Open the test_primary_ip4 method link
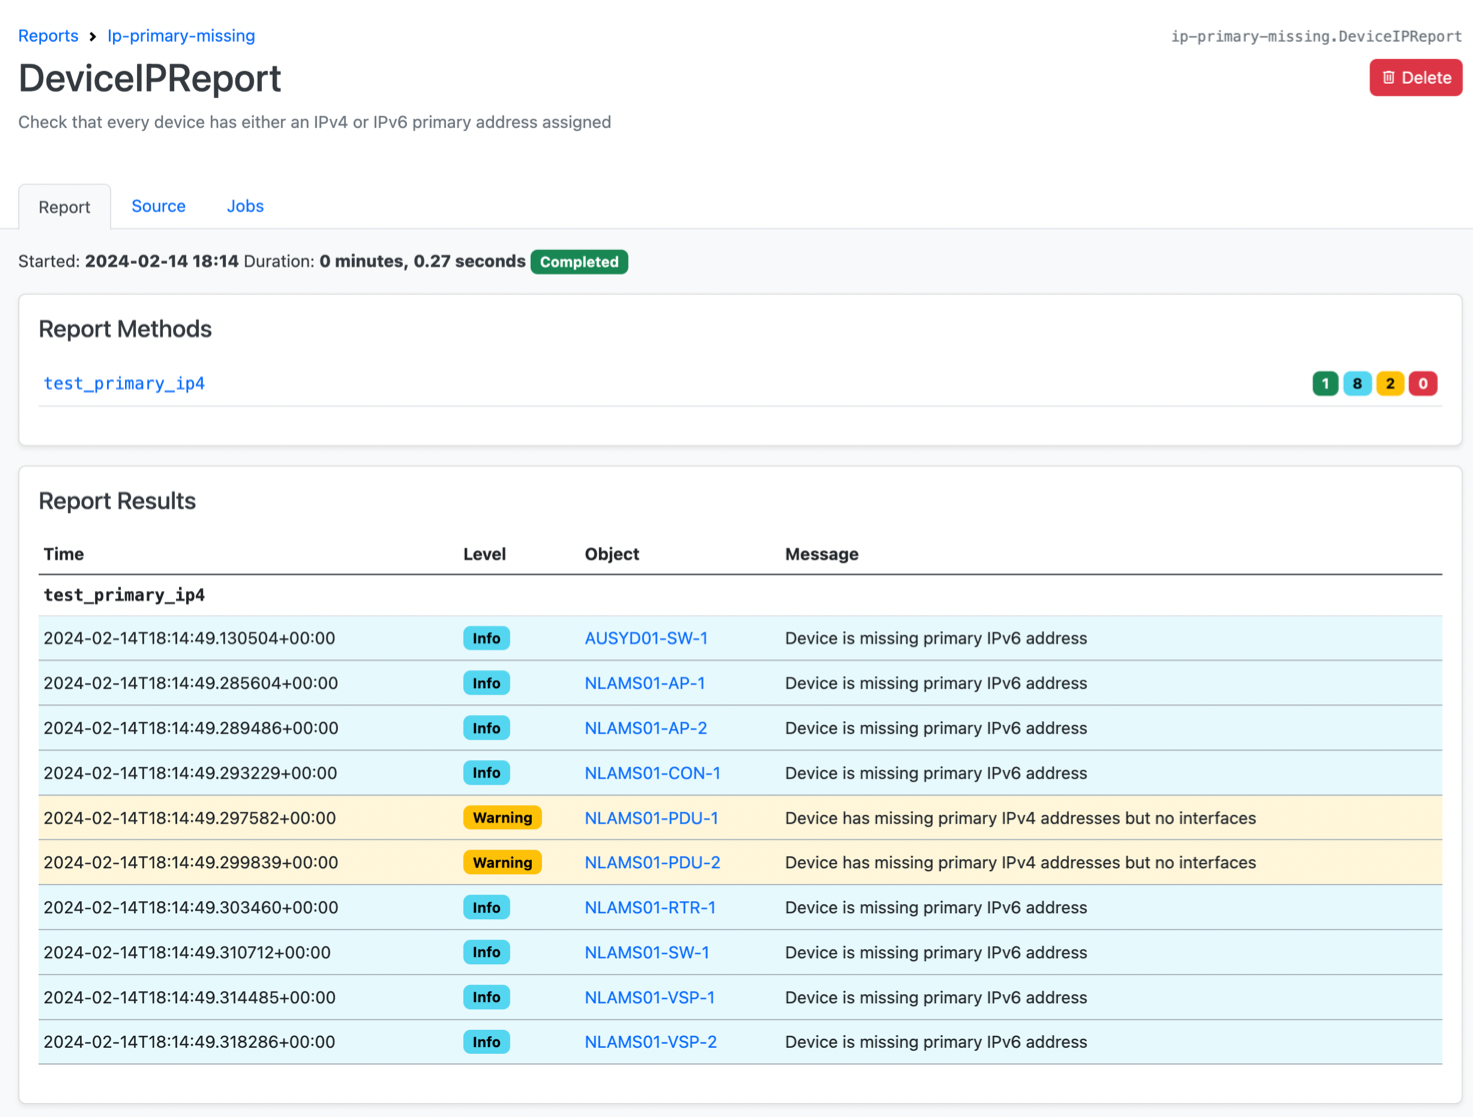This screenshot has height=1117, width=1473. coord(124,383)
